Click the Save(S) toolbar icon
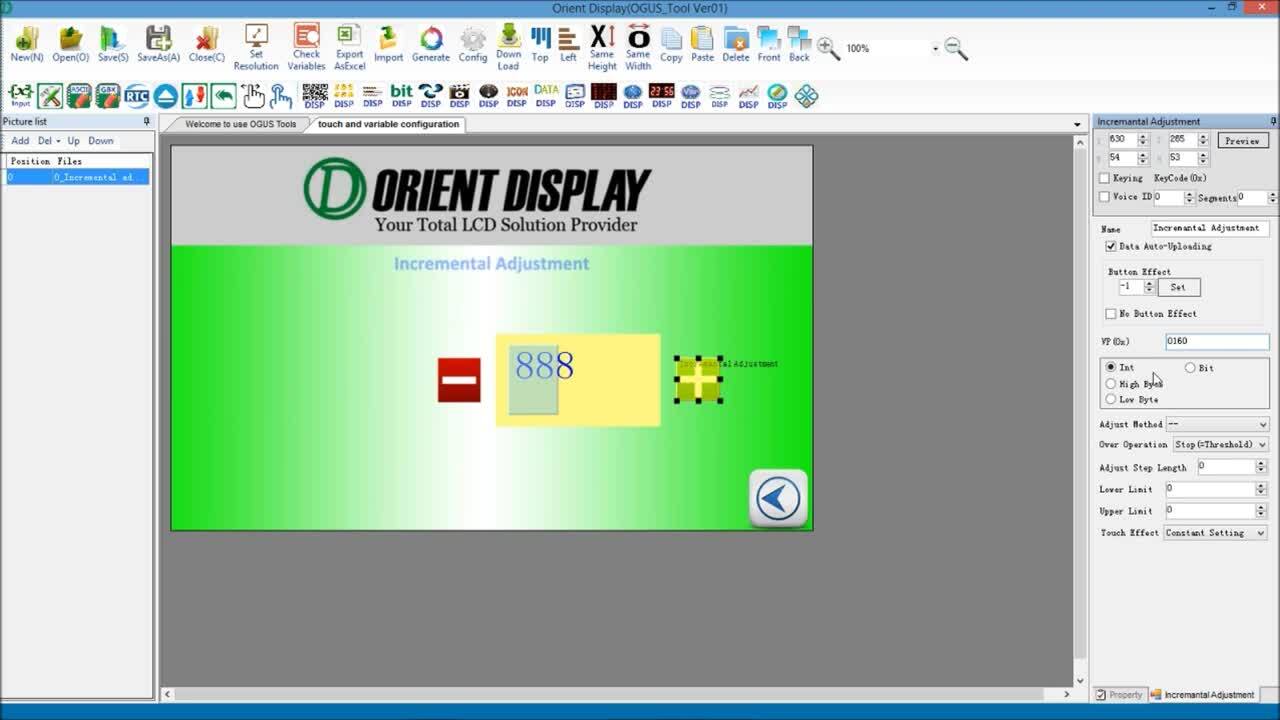Viewport: 1280px width, 720px height. click(x=112, y=45)
